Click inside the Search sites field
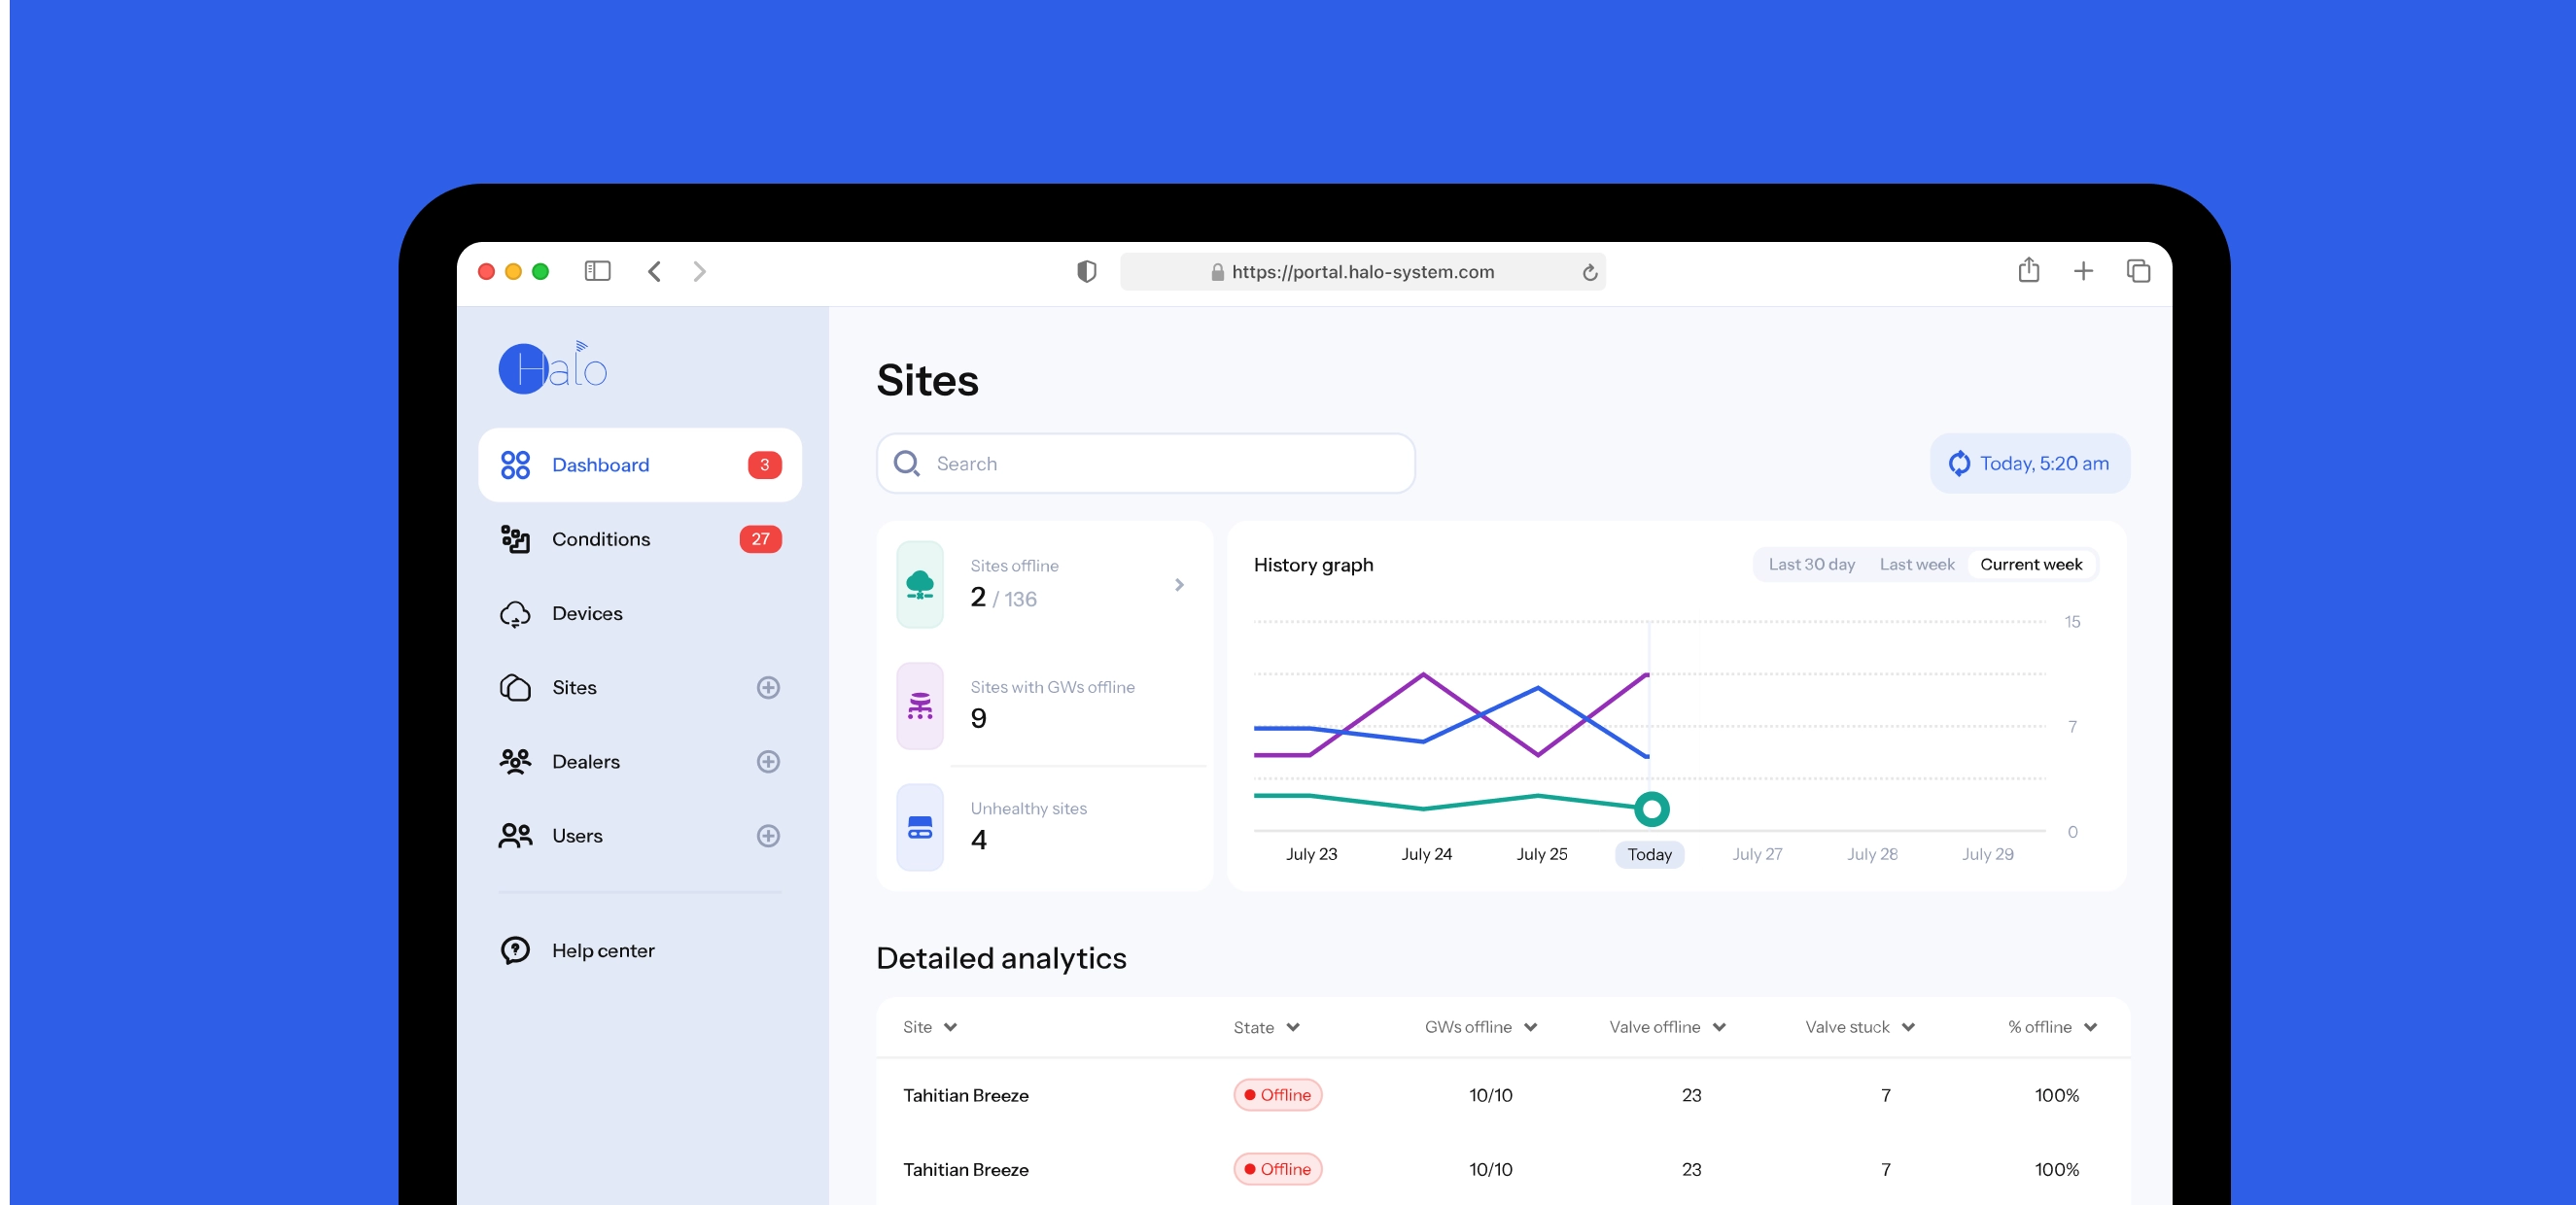Screen dimensions: 2576x1205 1100,463
